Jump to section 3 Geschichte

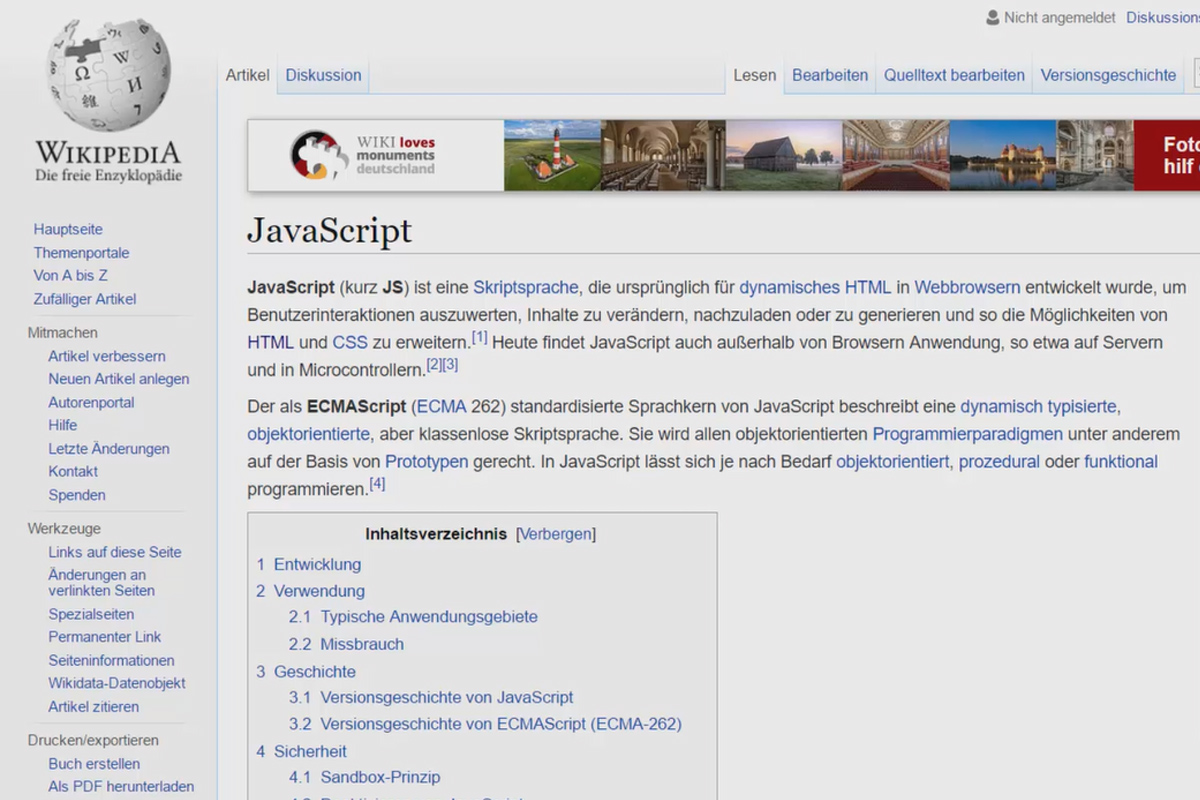(x=305, y=672)
